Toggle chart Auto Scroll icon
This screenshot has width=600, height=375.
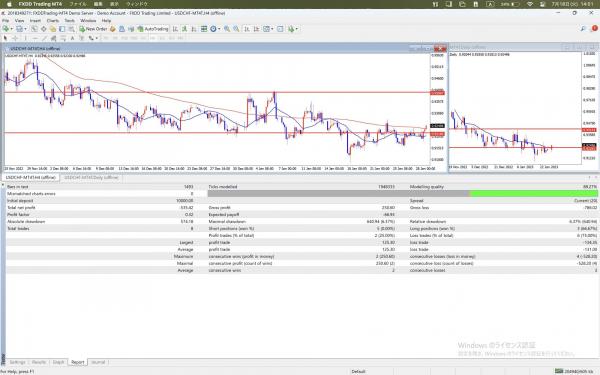pos(247,29)
